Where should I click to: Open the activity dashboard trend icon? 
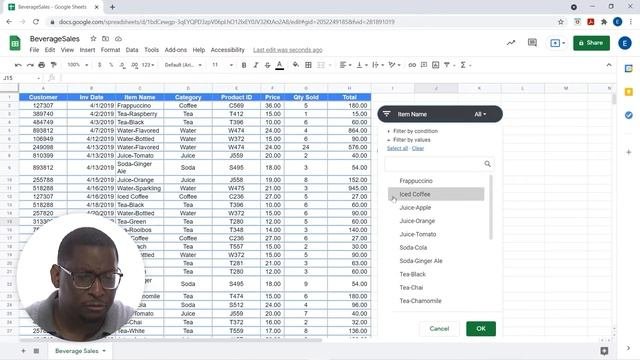pyautogui.click(x=511, y=42)
